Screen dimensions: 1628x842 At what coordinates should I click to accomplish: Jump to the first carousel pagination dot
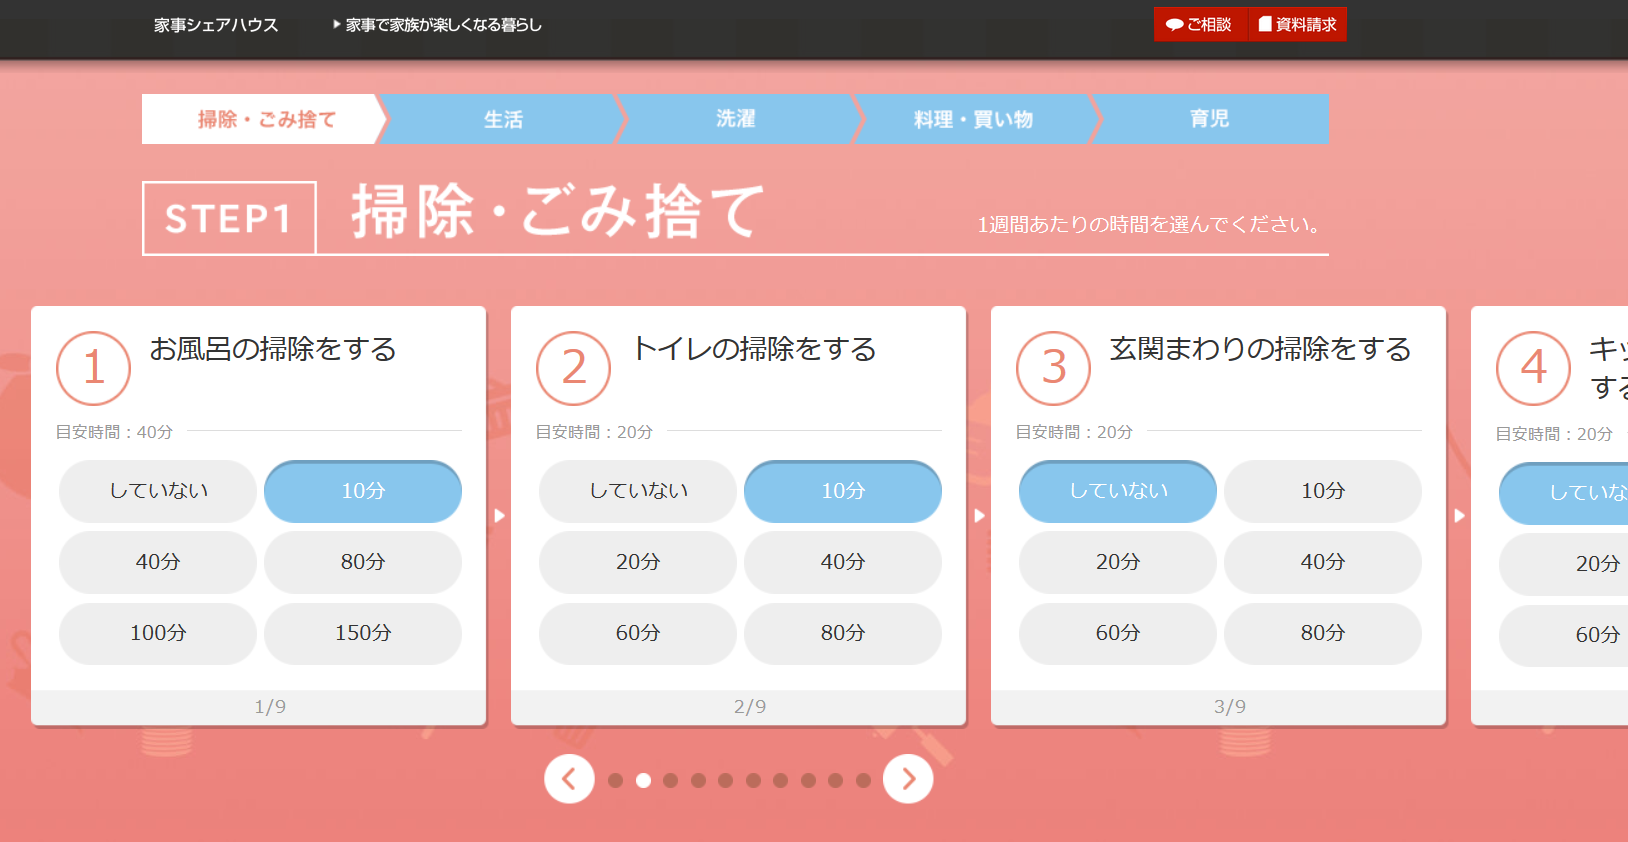click(x=616, y=780)
